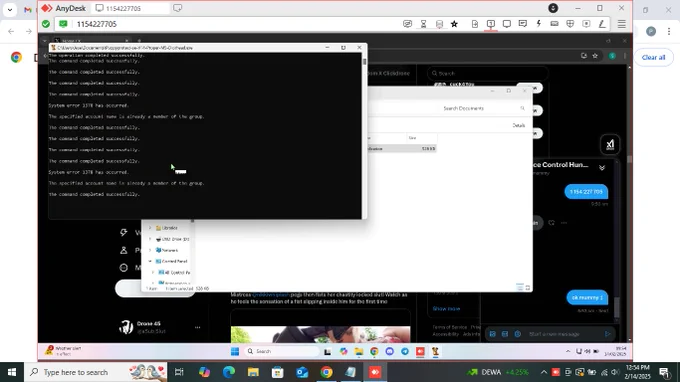Image resolution: width=680 pixels, height=382 pixels.
Task: Click the '1 154 227 705' chat message bubble
Action: [586, 192]
